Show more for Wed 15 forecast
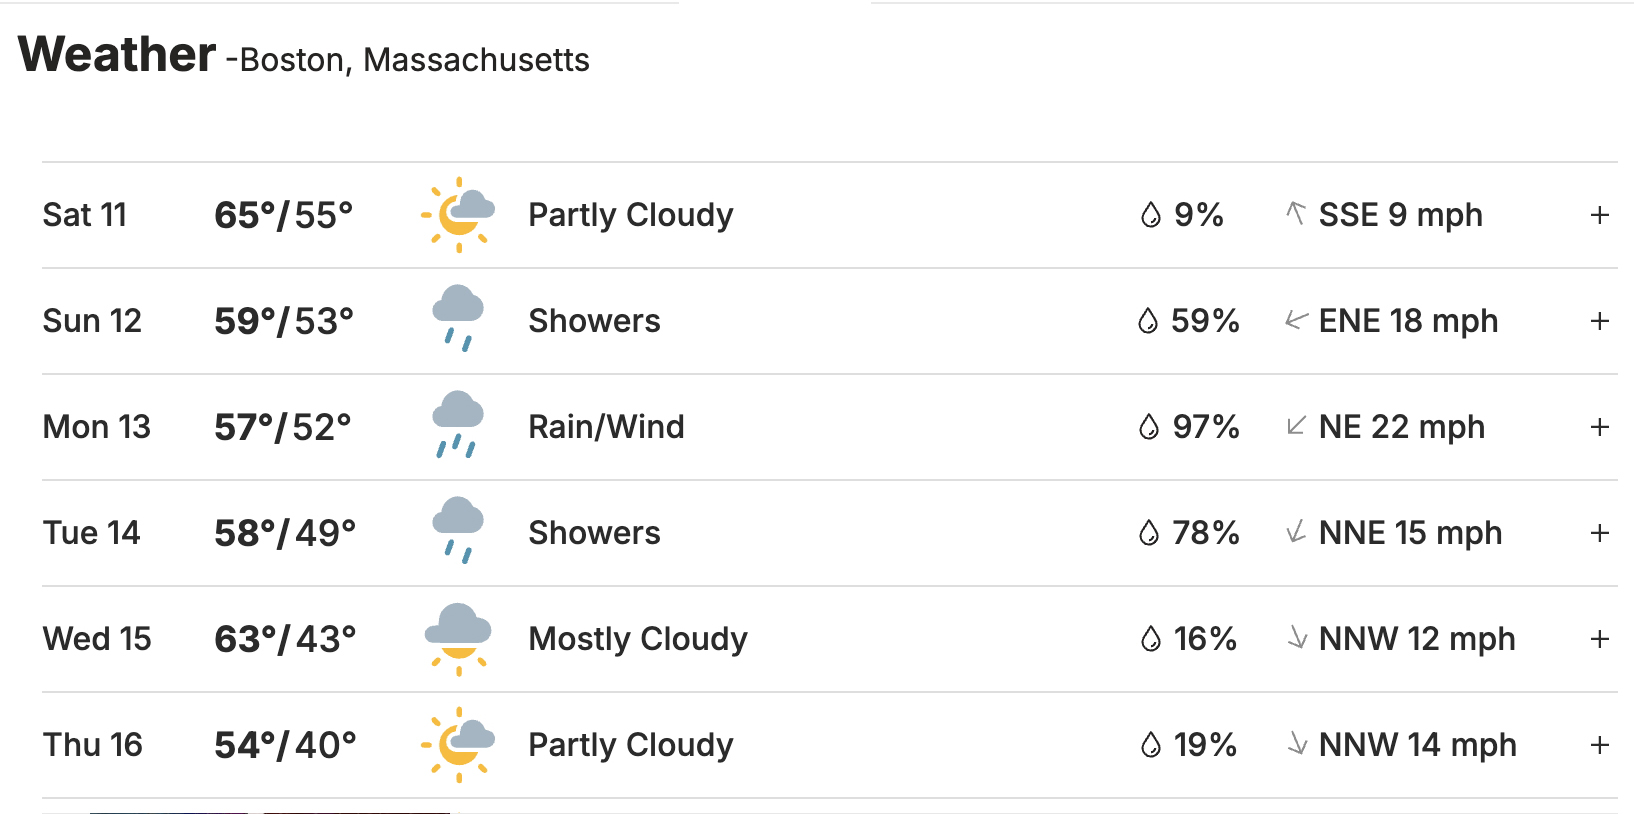The height and width of the screenshot is (814, 1634). (1600, 639)
